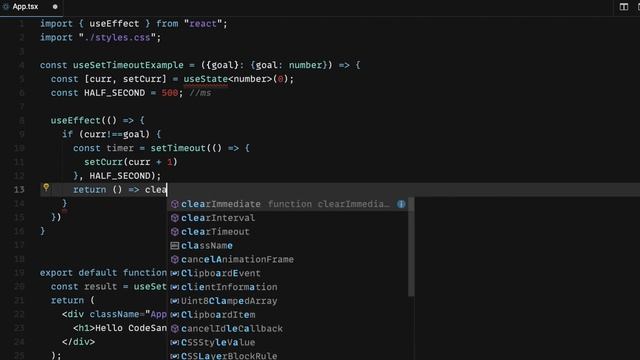Click the return keyword on line 13

pyautogui.click(x=89, y=190)
